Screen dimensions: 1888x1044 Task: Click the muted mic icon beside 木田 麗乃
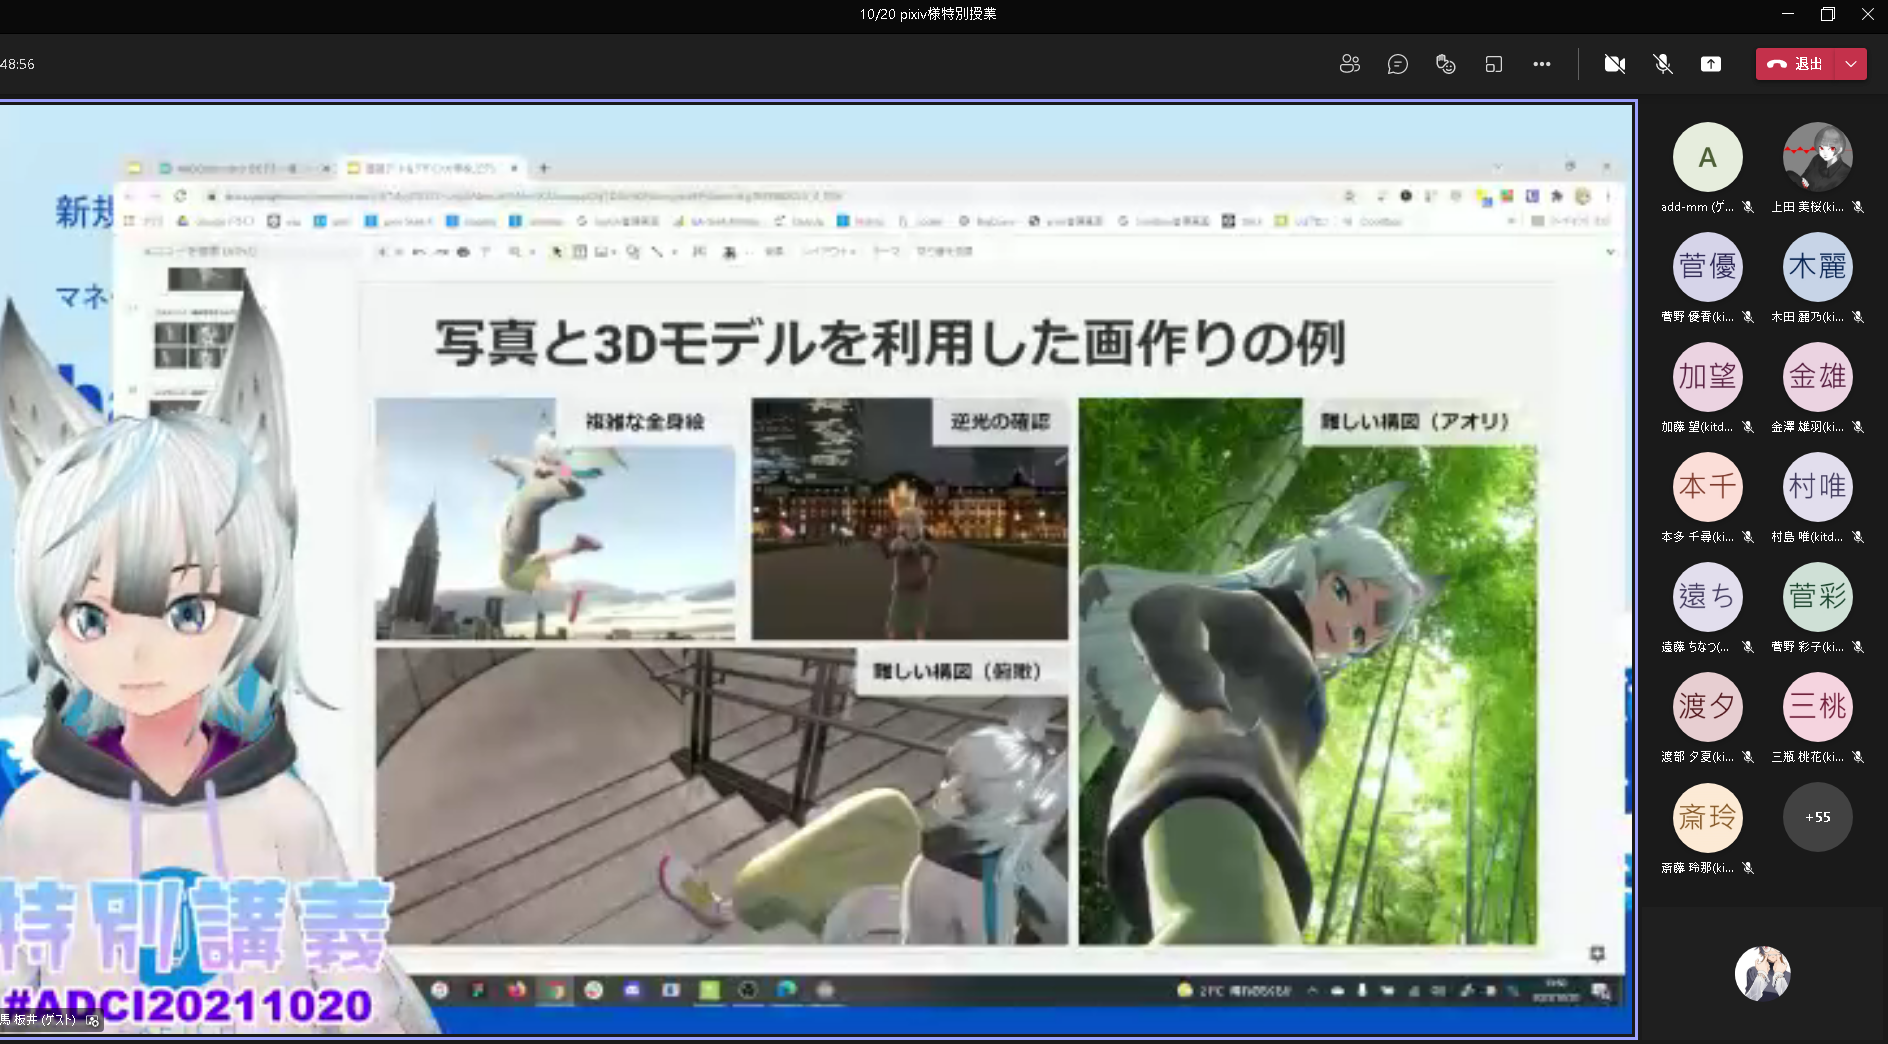1858,317
